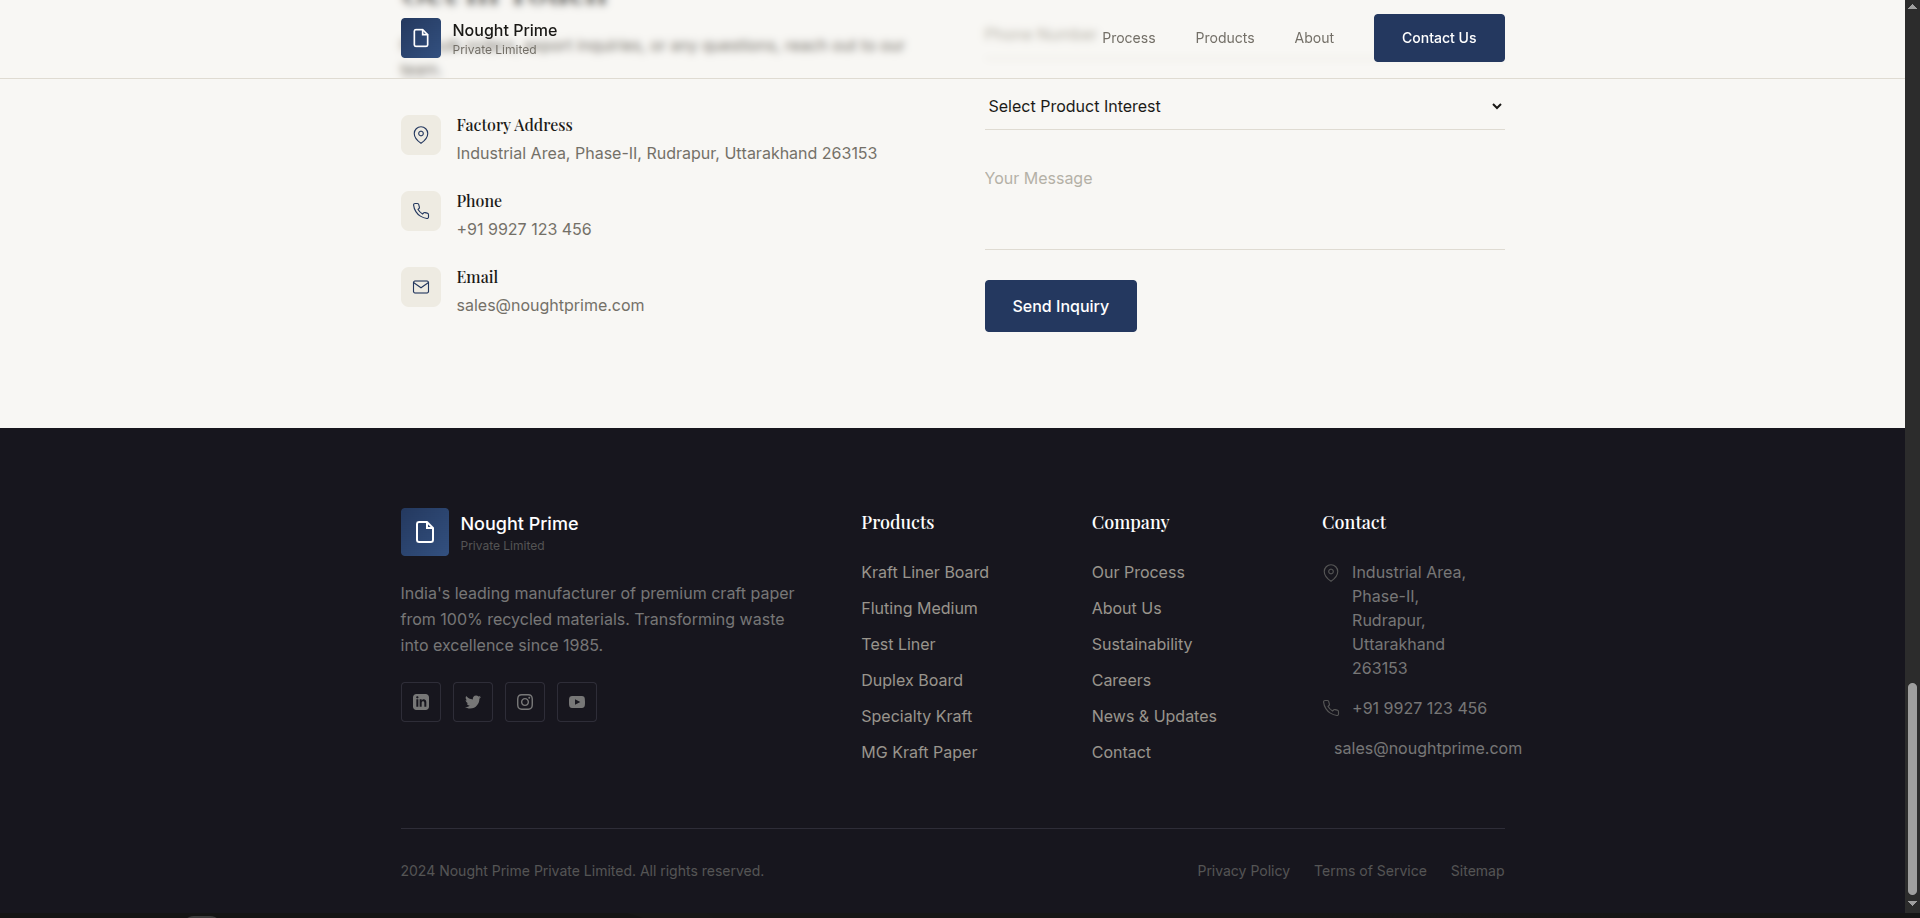
Task: Open the Kraft Liner Board footer link
Action: point(924,572)
